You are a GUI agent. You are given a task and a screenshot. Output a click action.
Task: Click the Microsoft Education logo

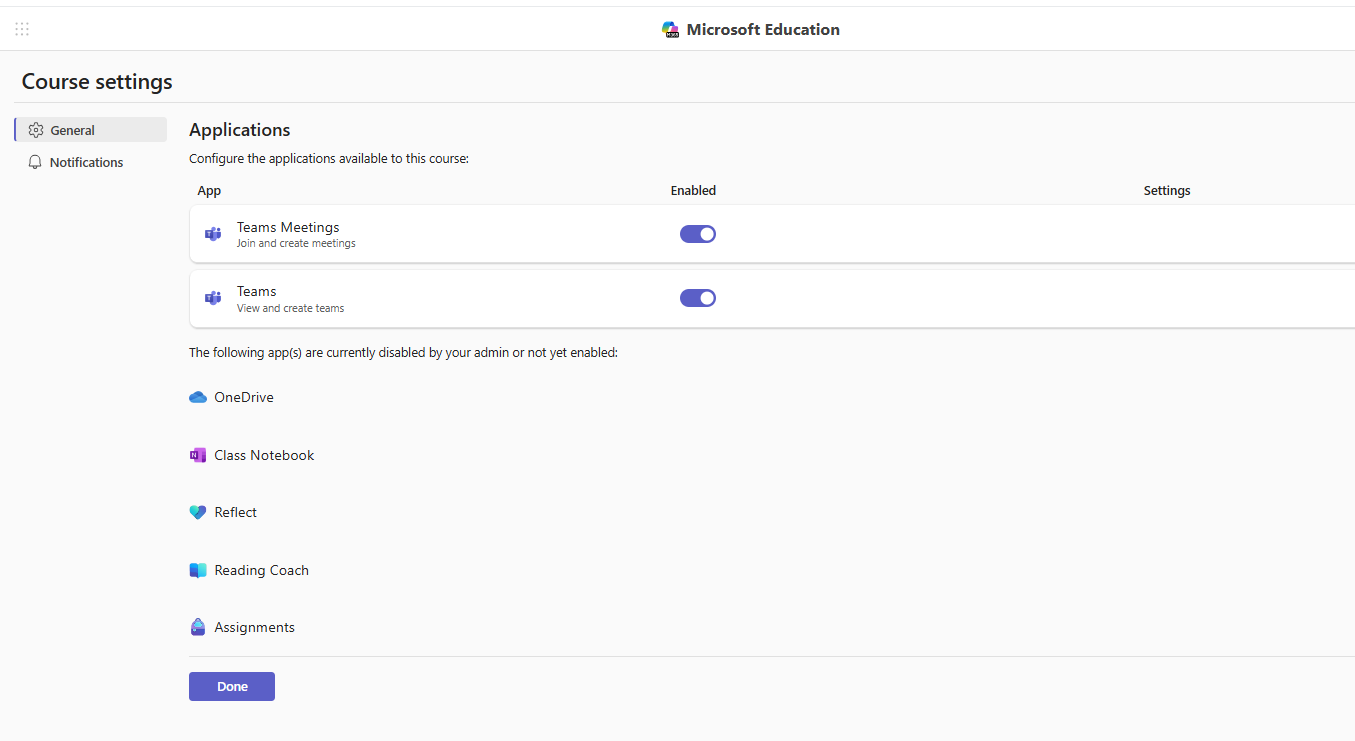point(670,29)
